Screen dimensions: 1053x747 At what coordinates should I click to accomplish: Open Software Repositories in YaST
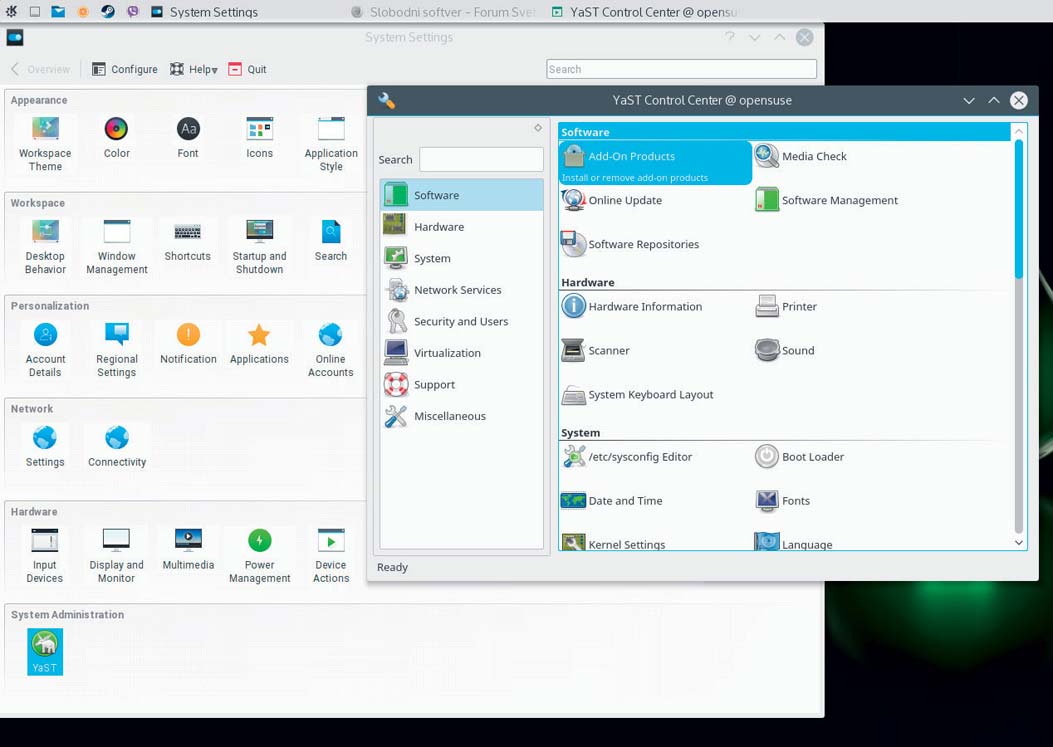point(630,245)
